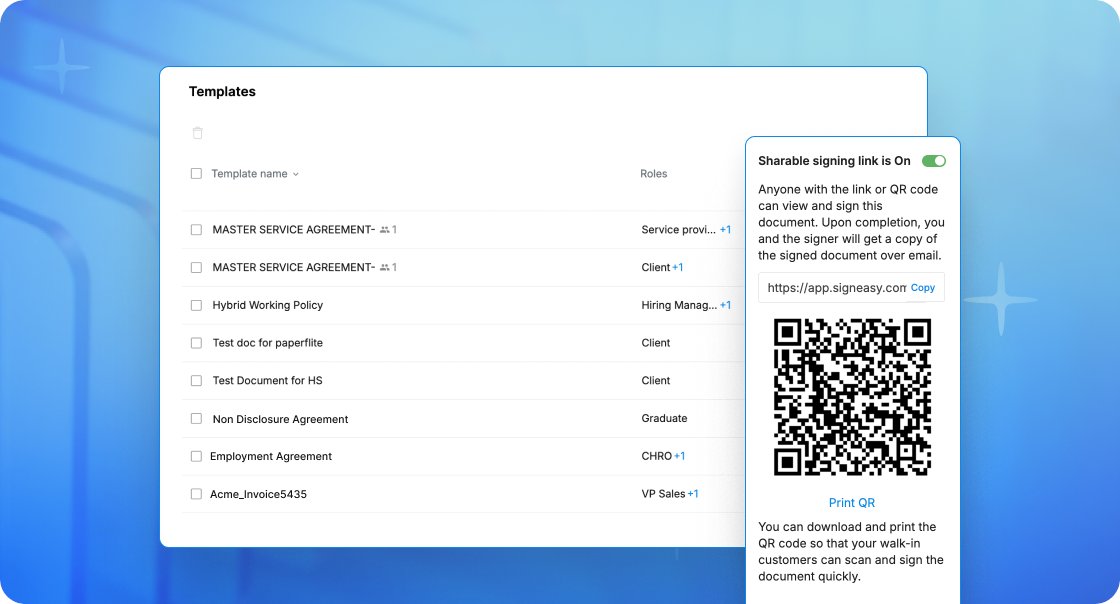This screenshot has height=604, width=1120.
Task: Click the shared users icon on first MASTER SERVICE AGREEMENT
Action: (384, 230)
